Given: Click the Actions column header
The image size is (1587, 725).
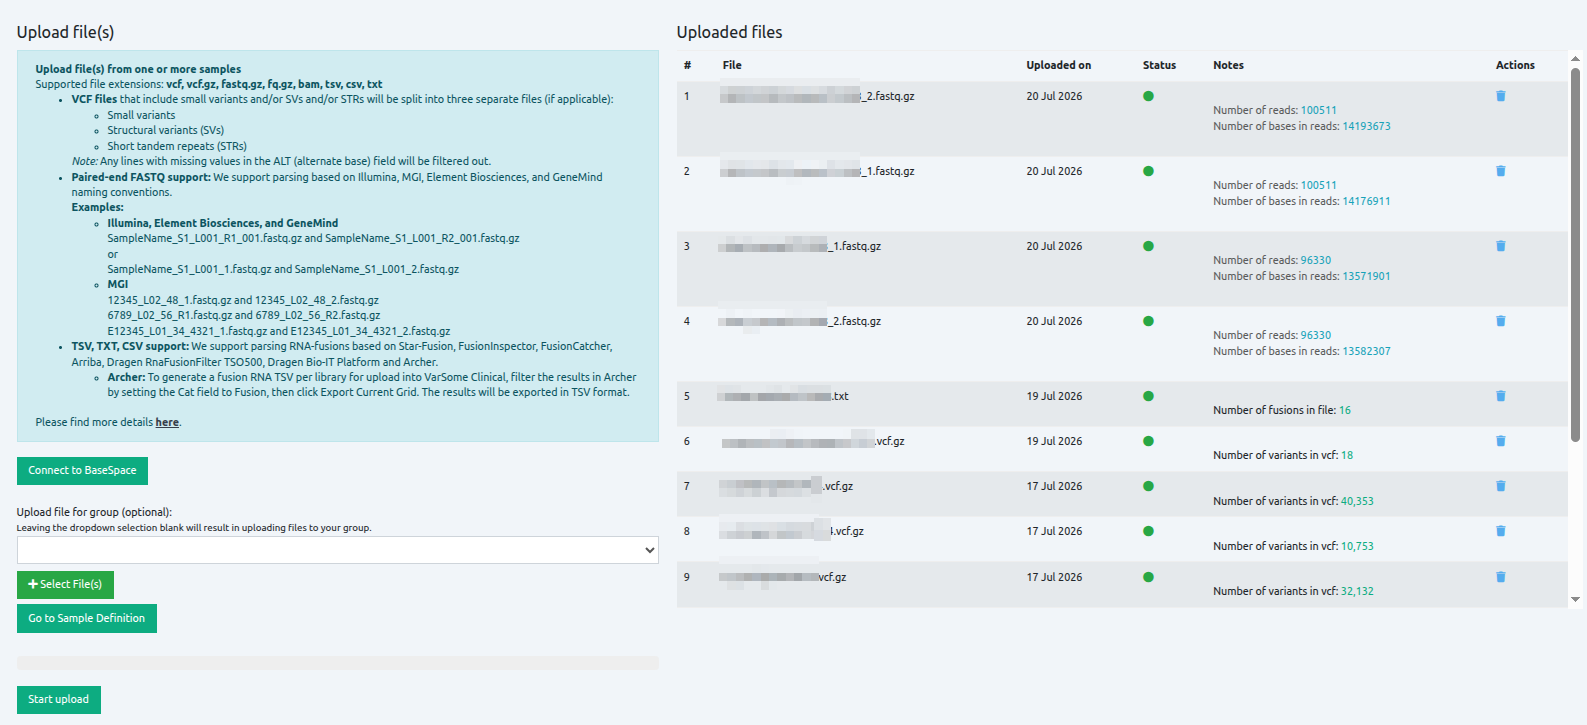Looking at the screenshot, I should click(x=1515, y=65).
